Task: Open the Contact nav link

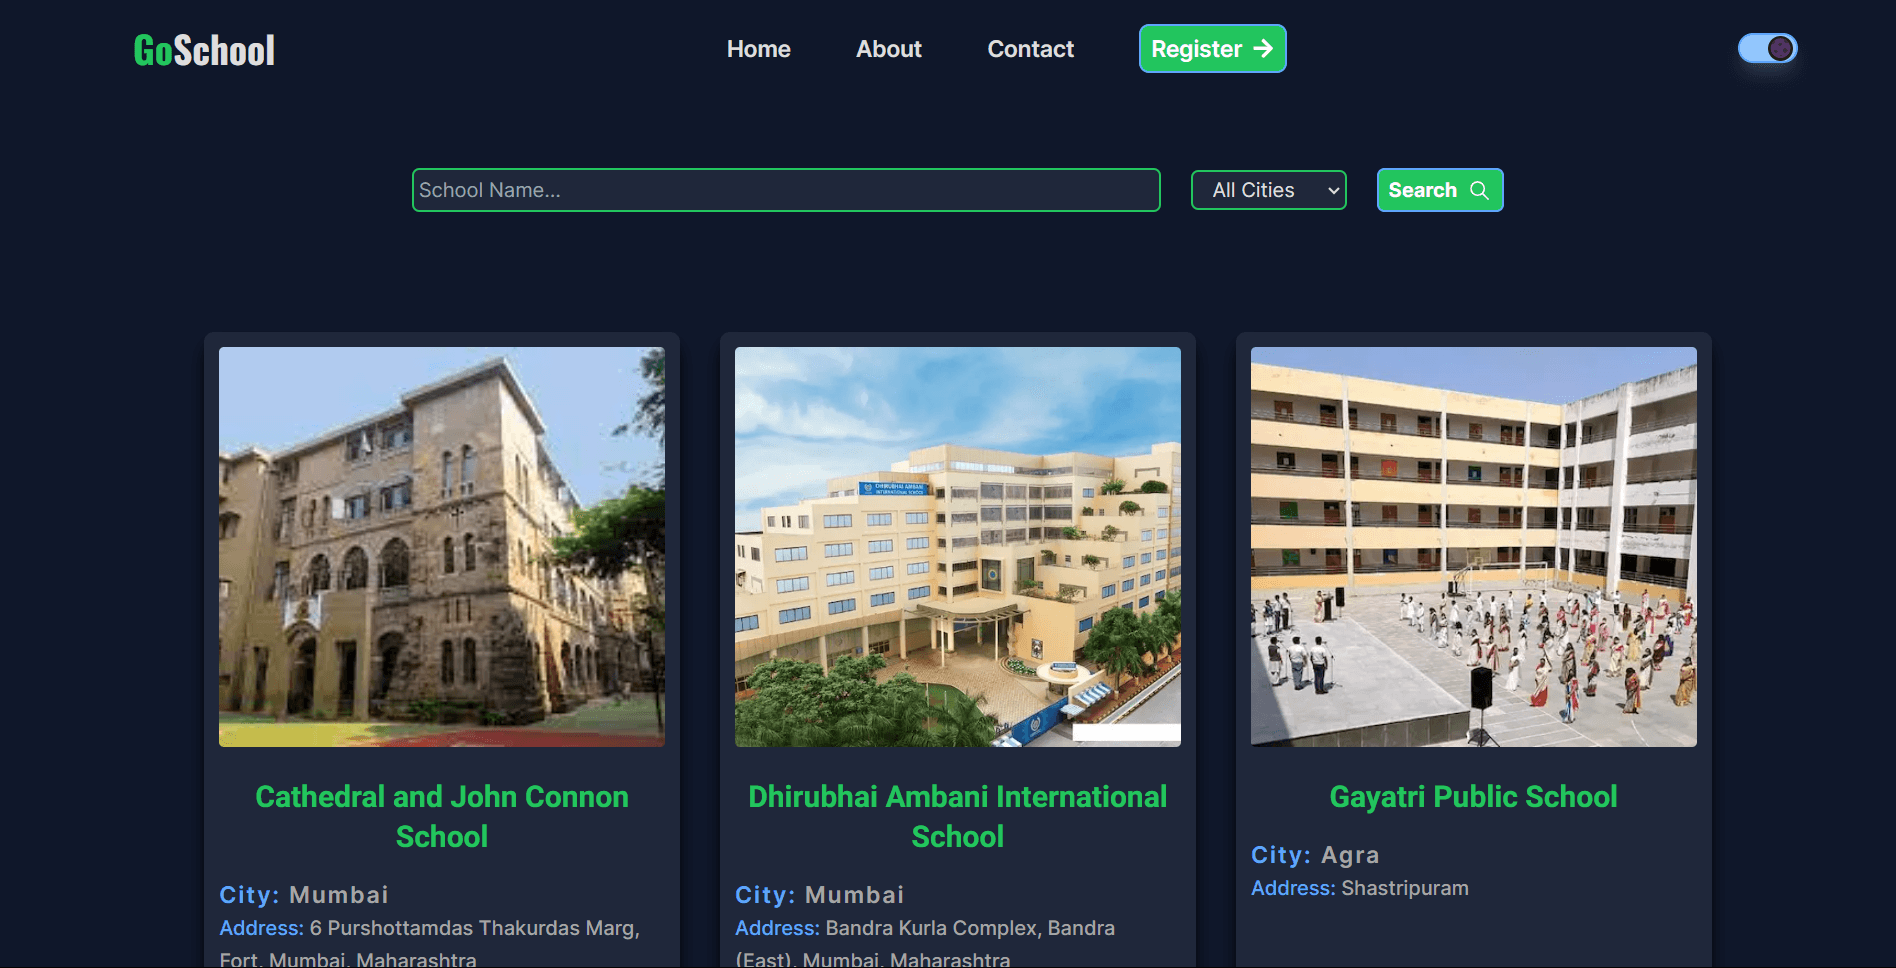Action: 1030,49
